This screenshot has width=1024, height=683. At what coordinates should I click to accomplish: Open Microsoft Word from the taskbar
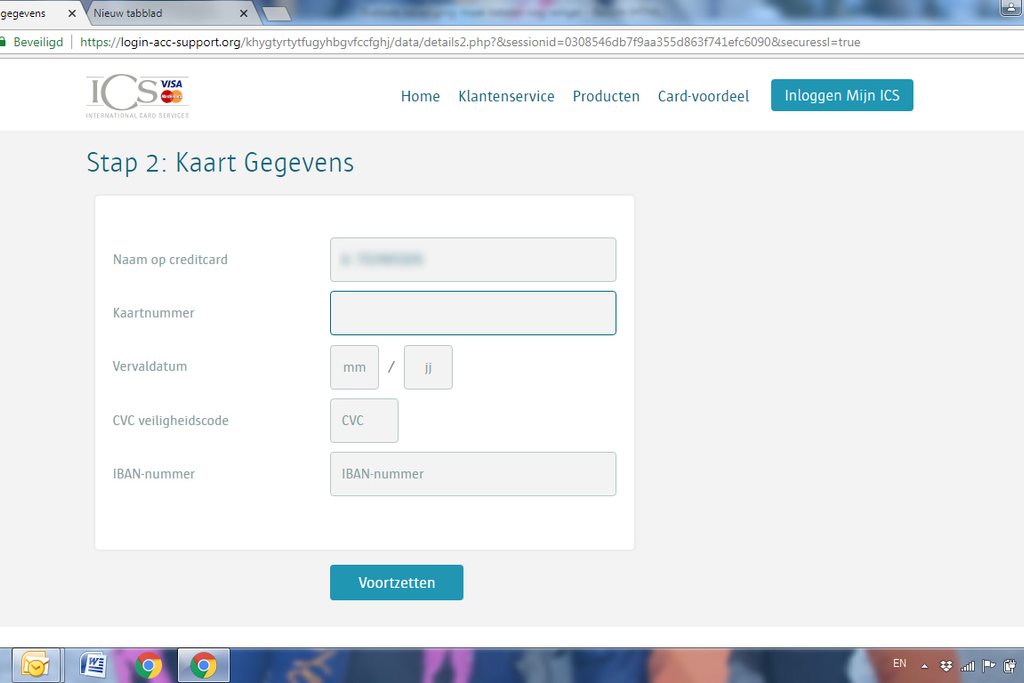point(93,665)
